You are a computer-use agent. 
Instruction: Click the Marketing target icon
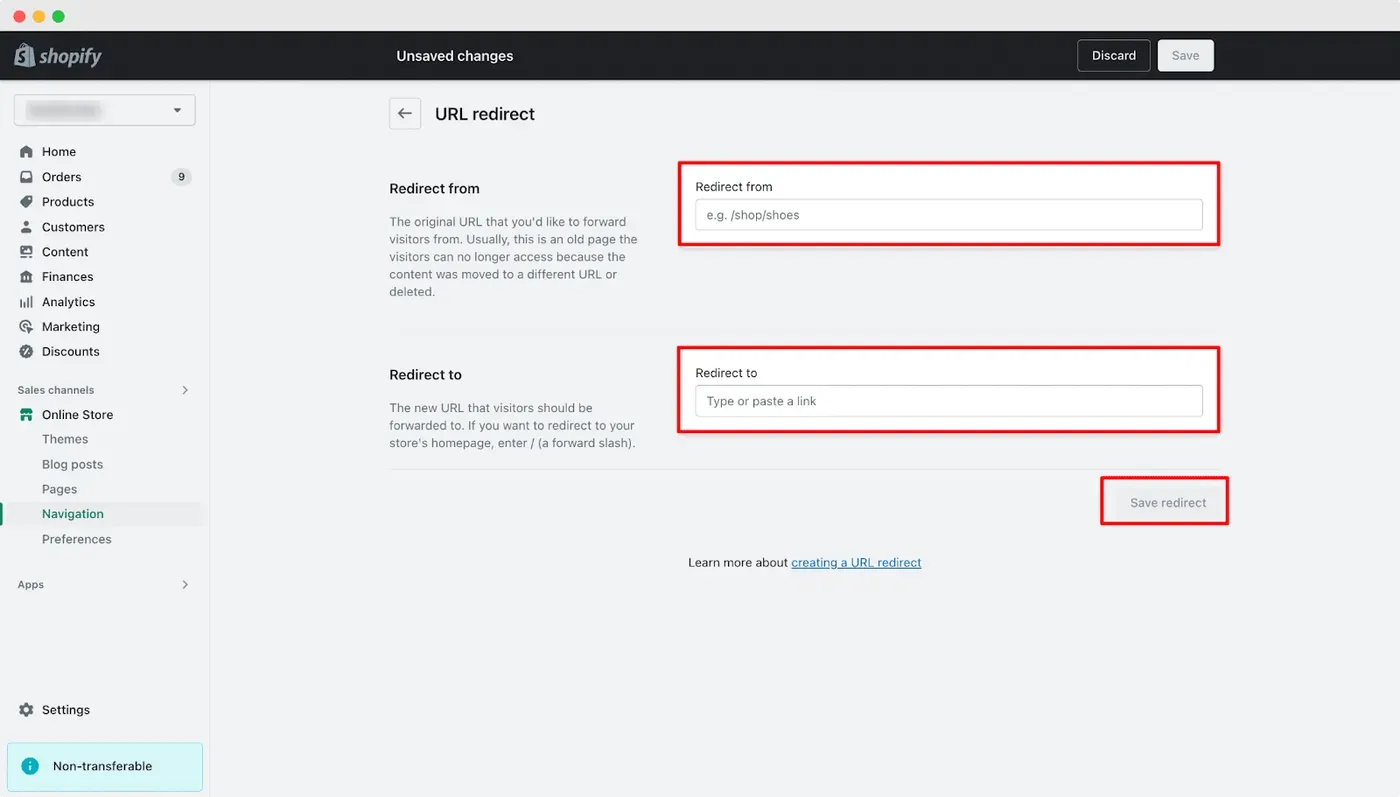point(26,327)
